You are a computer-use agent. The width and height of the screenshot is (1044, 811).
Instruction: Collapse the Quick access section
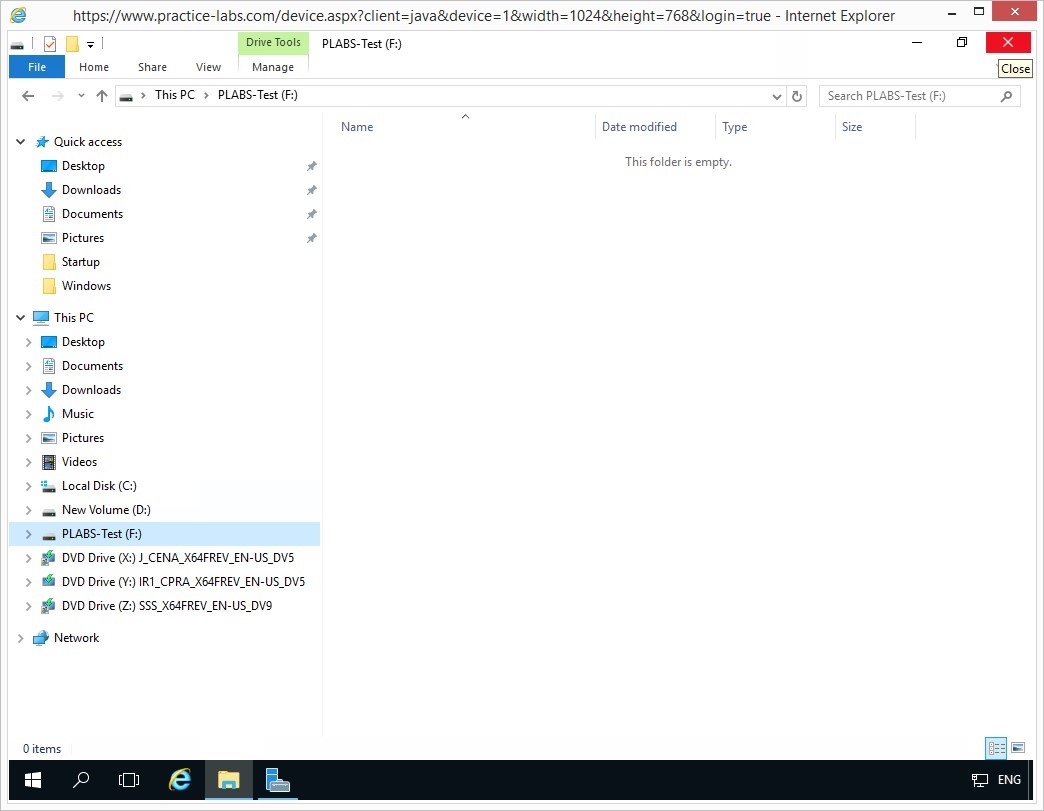21,142
